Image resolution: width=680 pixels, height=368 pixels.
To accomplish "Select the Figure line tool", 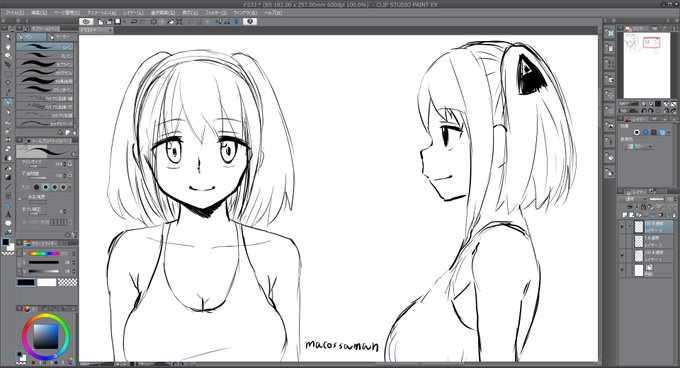I will tap(8, 186).
